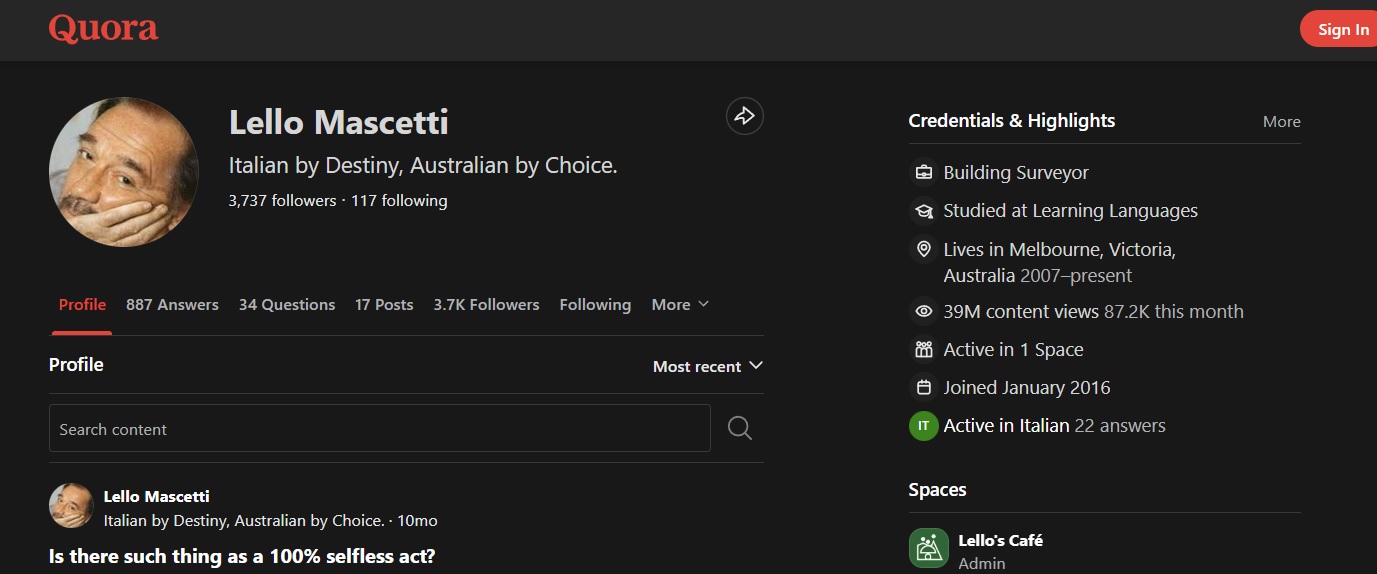This screenshot has height=574, width=1377.
Task: Expand the More tabs dropdown
Action: tap(680, 305)
